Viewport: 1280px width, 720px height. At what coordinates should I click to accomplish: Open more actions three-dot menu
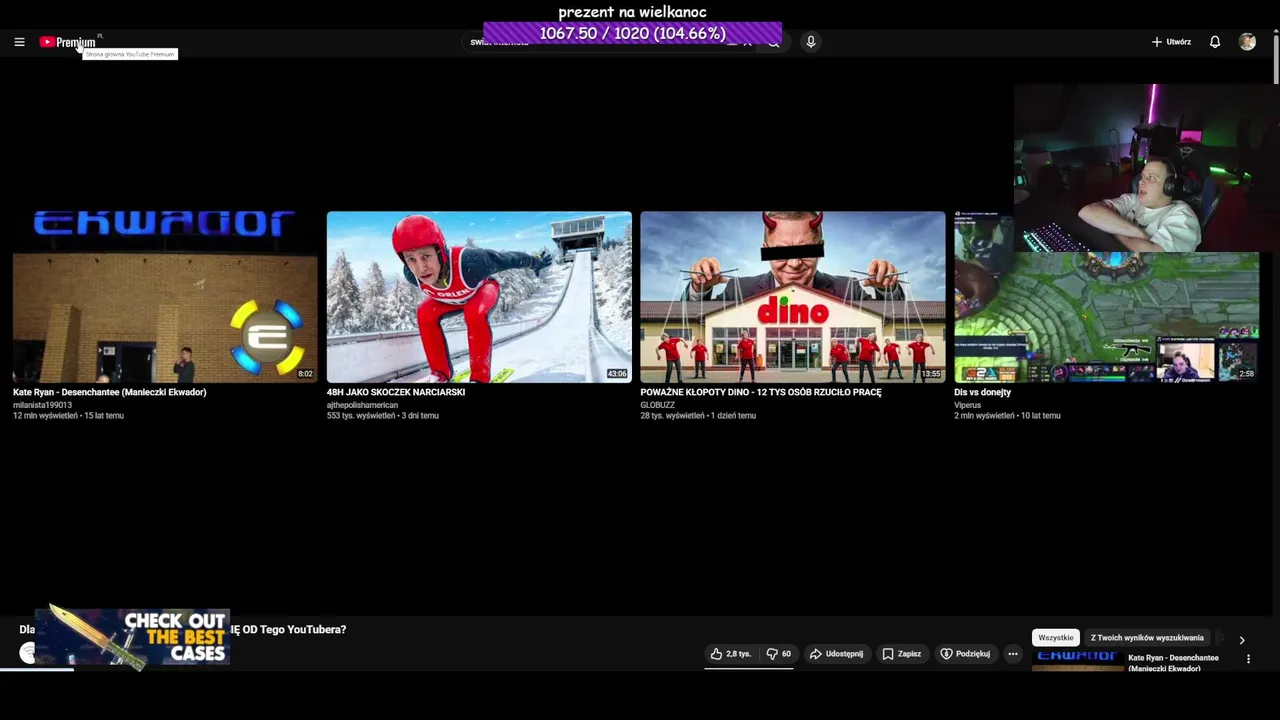coord(1013,654)
